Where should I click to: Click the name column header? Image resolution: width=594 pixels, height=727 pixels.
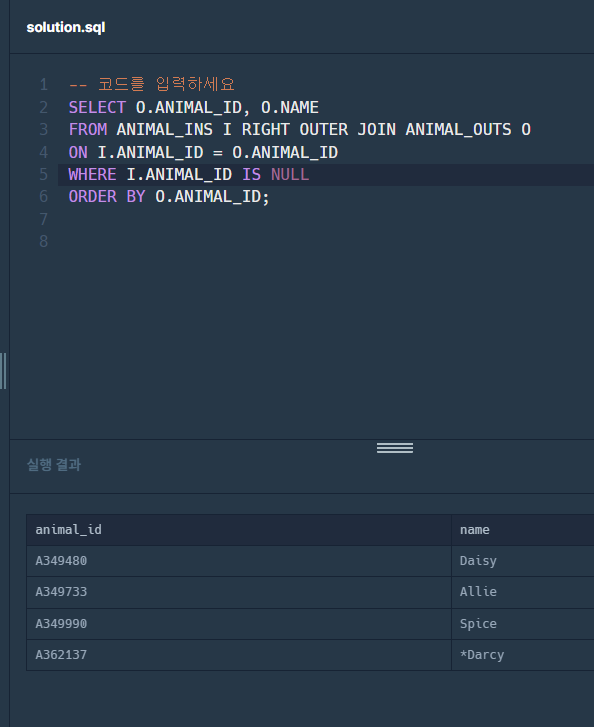523,530
